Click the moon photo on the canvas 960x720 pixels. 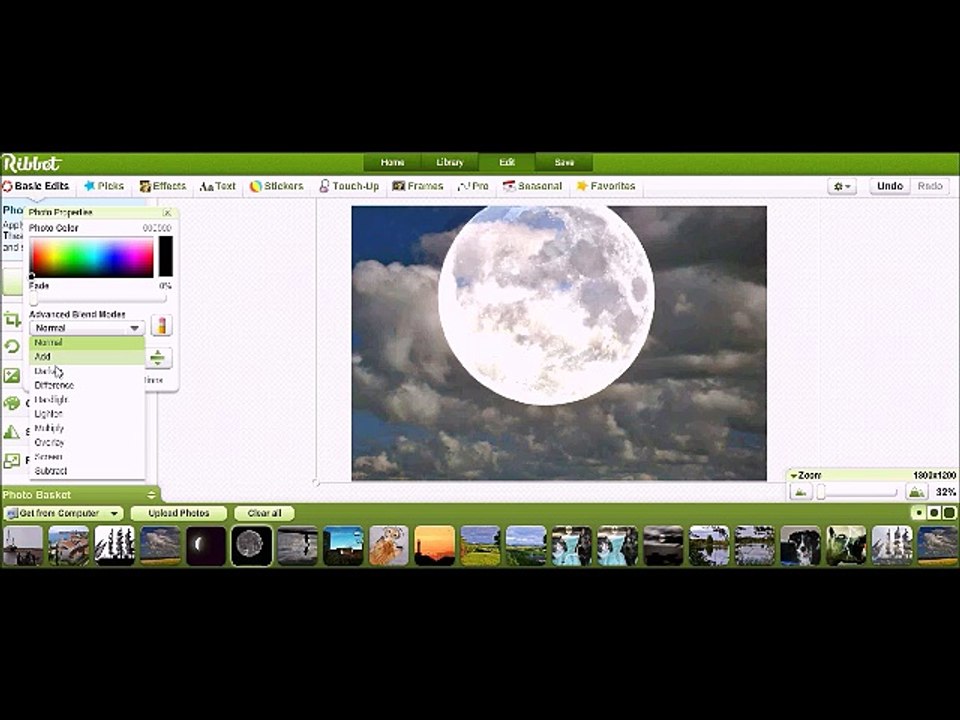(546, 304)
